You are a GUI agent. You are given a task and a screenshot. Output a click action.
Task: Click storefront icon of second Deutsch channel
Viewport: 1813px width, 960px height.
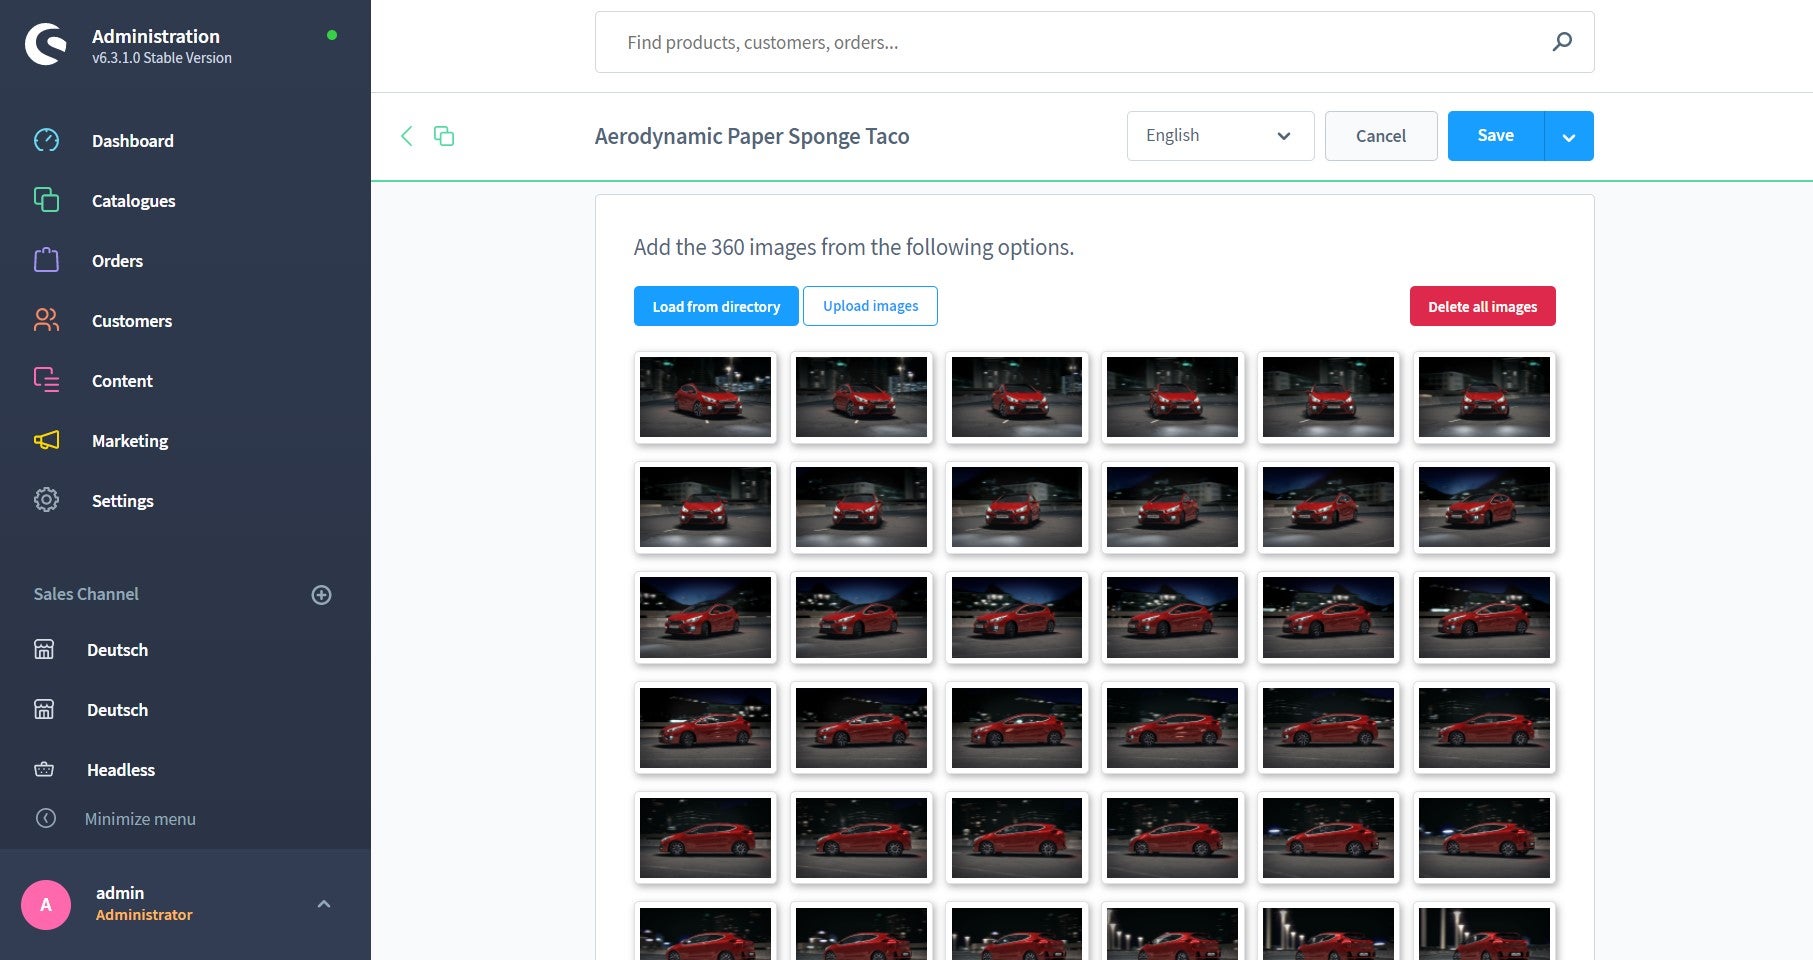44,709
